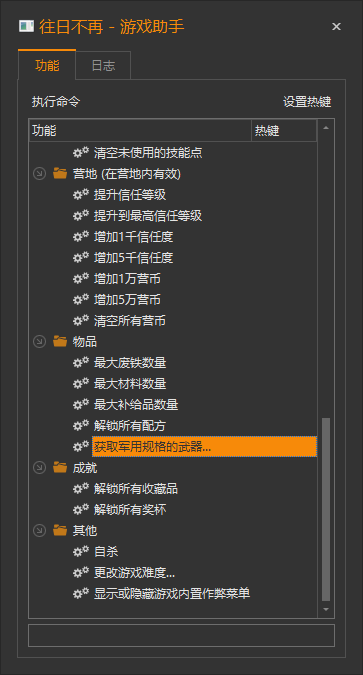The height and width of the screenshot is (675, 363).
Task: Click gear icon beside 清空未使用的技能点
Action: pos(81,152)
